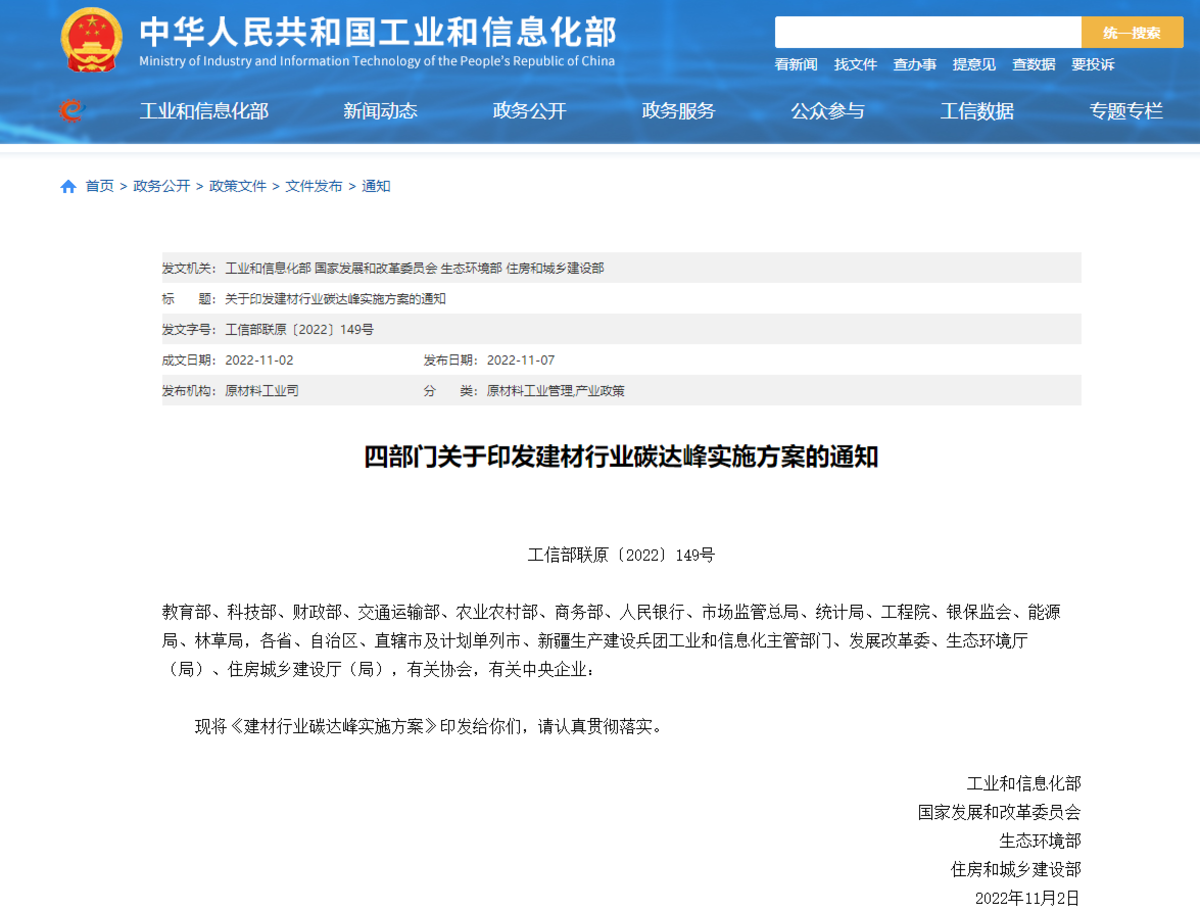Click the sentence 现将《建材行业碳达峰实施方案》印发给你们
1200x911 pixels.
429,726
